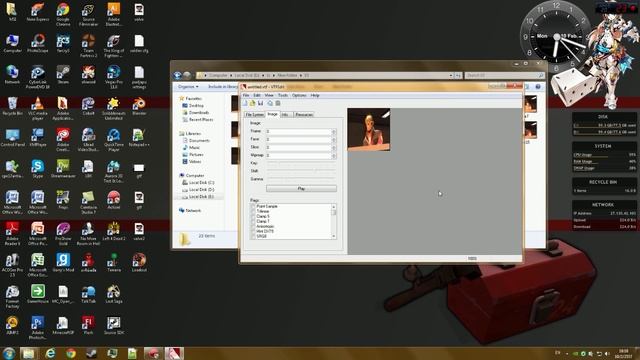Switch to the File System tab
Viewport: 640px width, 360px height.
click(255, 115)
